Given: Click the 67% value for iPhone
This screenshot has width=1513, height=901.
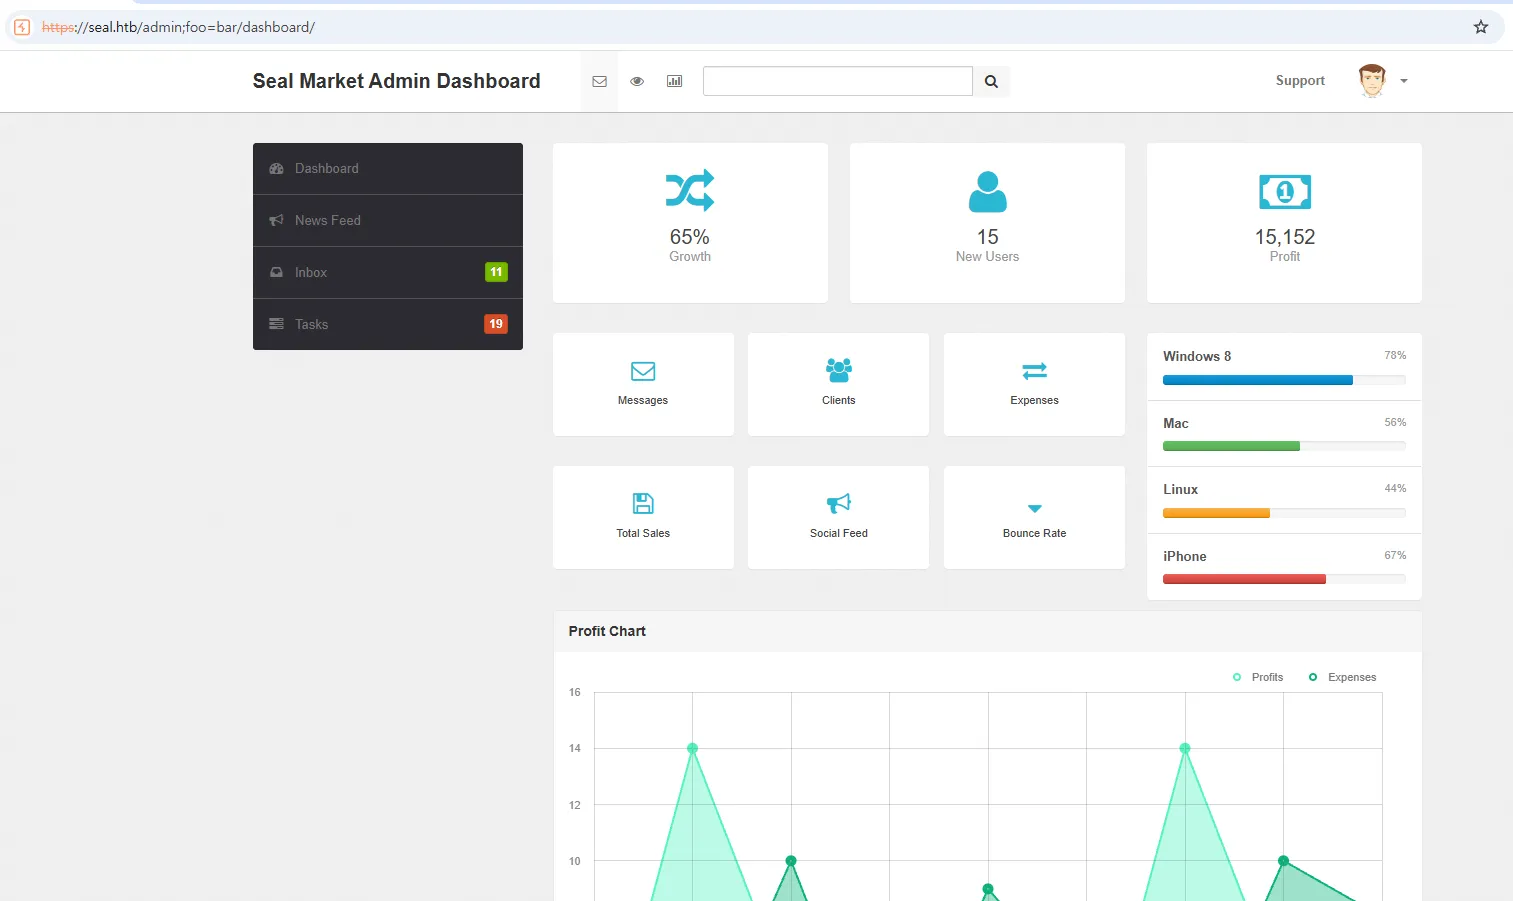Looking at the screenshot, I should 1395,555.
